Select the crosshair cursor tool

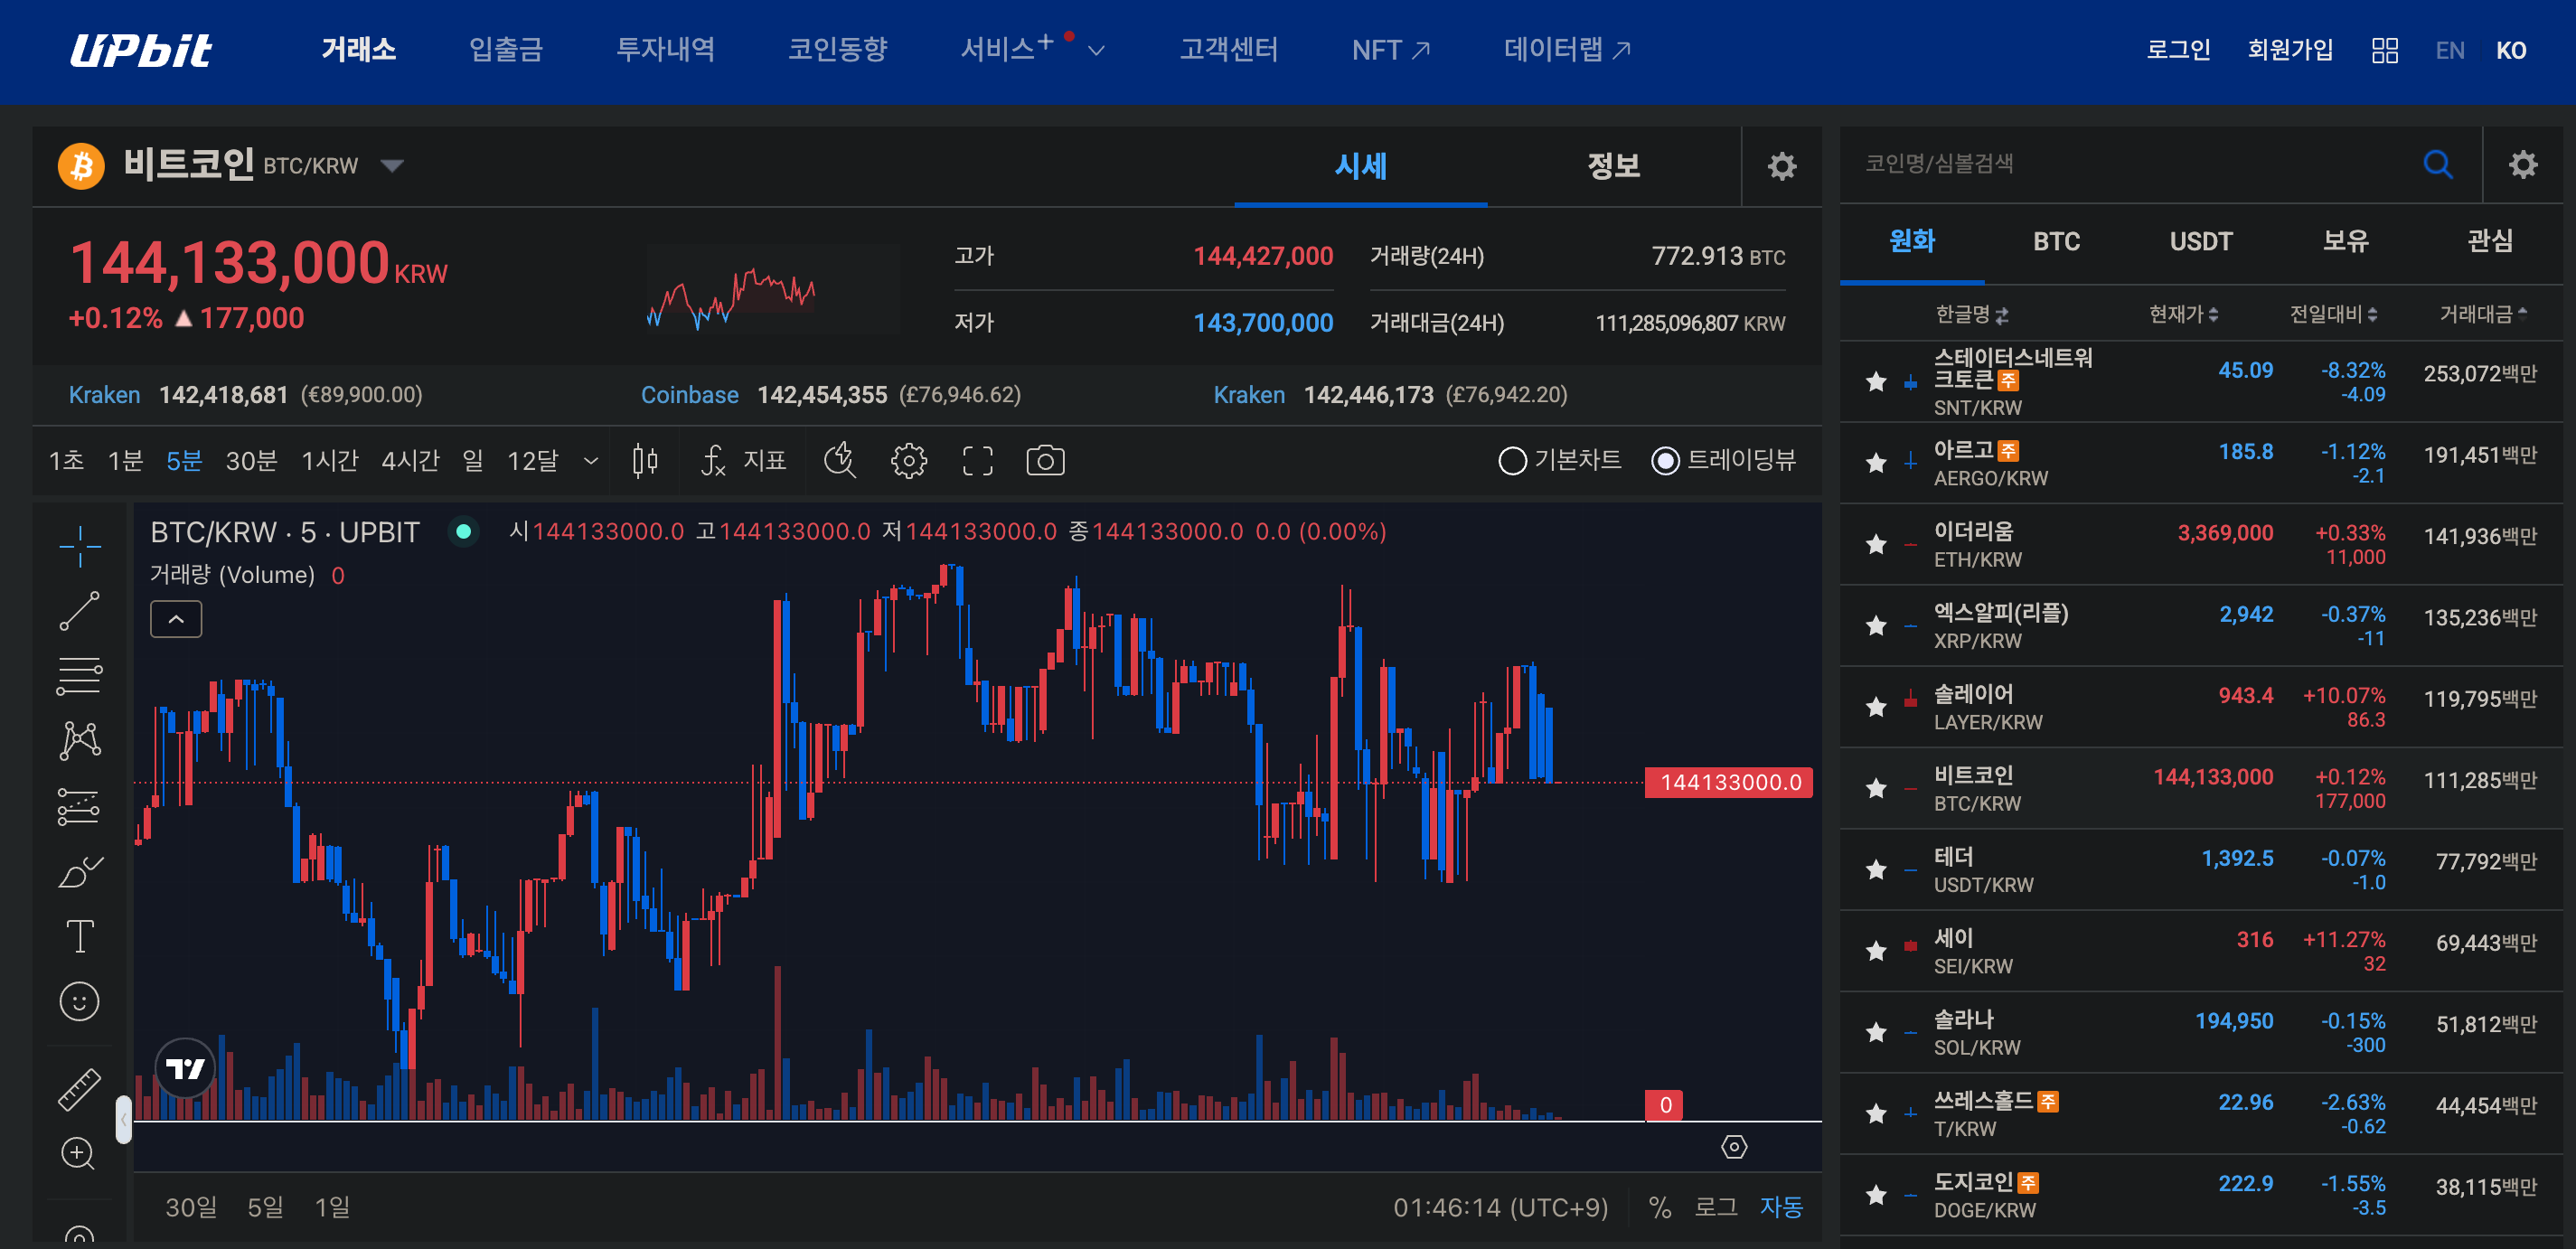pyautogui.click(x=79, y=546)
